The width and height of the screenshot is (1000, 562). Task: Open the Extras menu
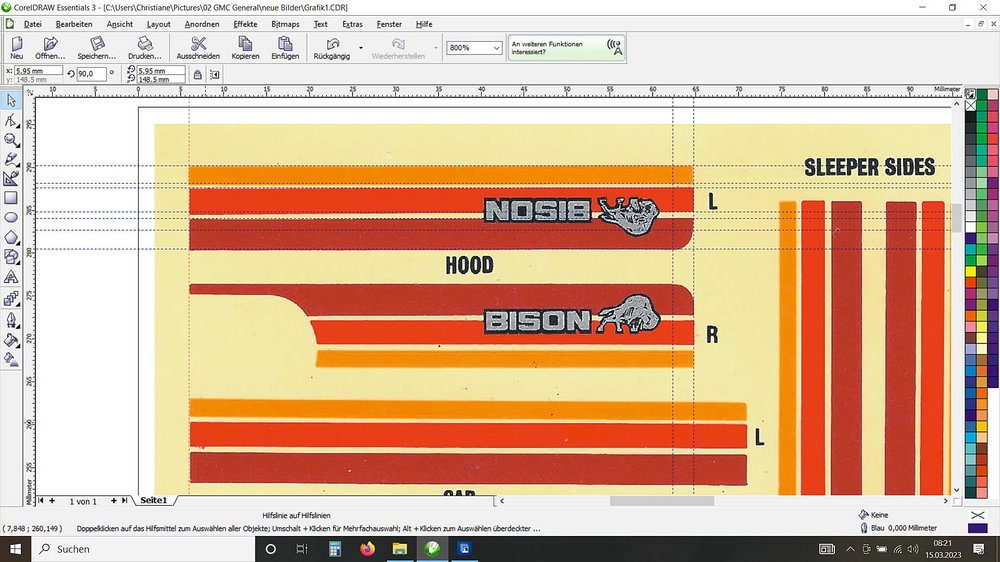pos(352,24)
